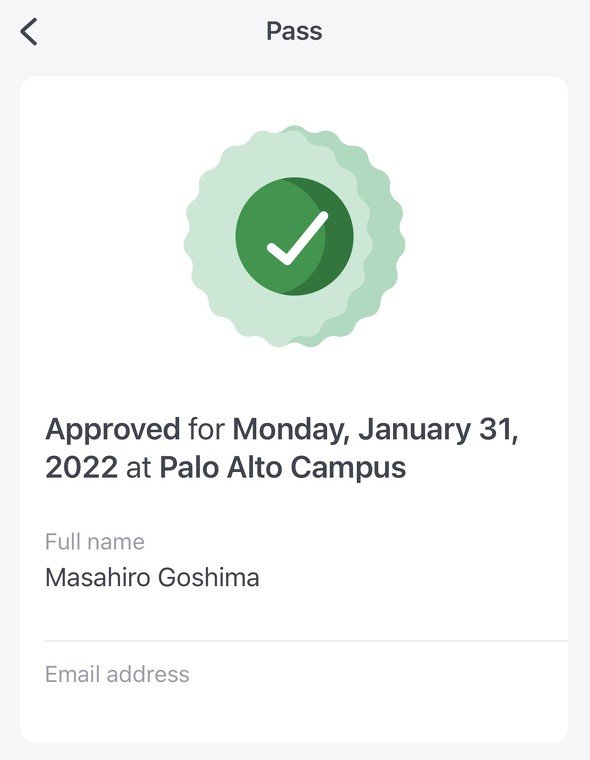
Task: Tap the 2022 year text
Action: coord(81,467)
